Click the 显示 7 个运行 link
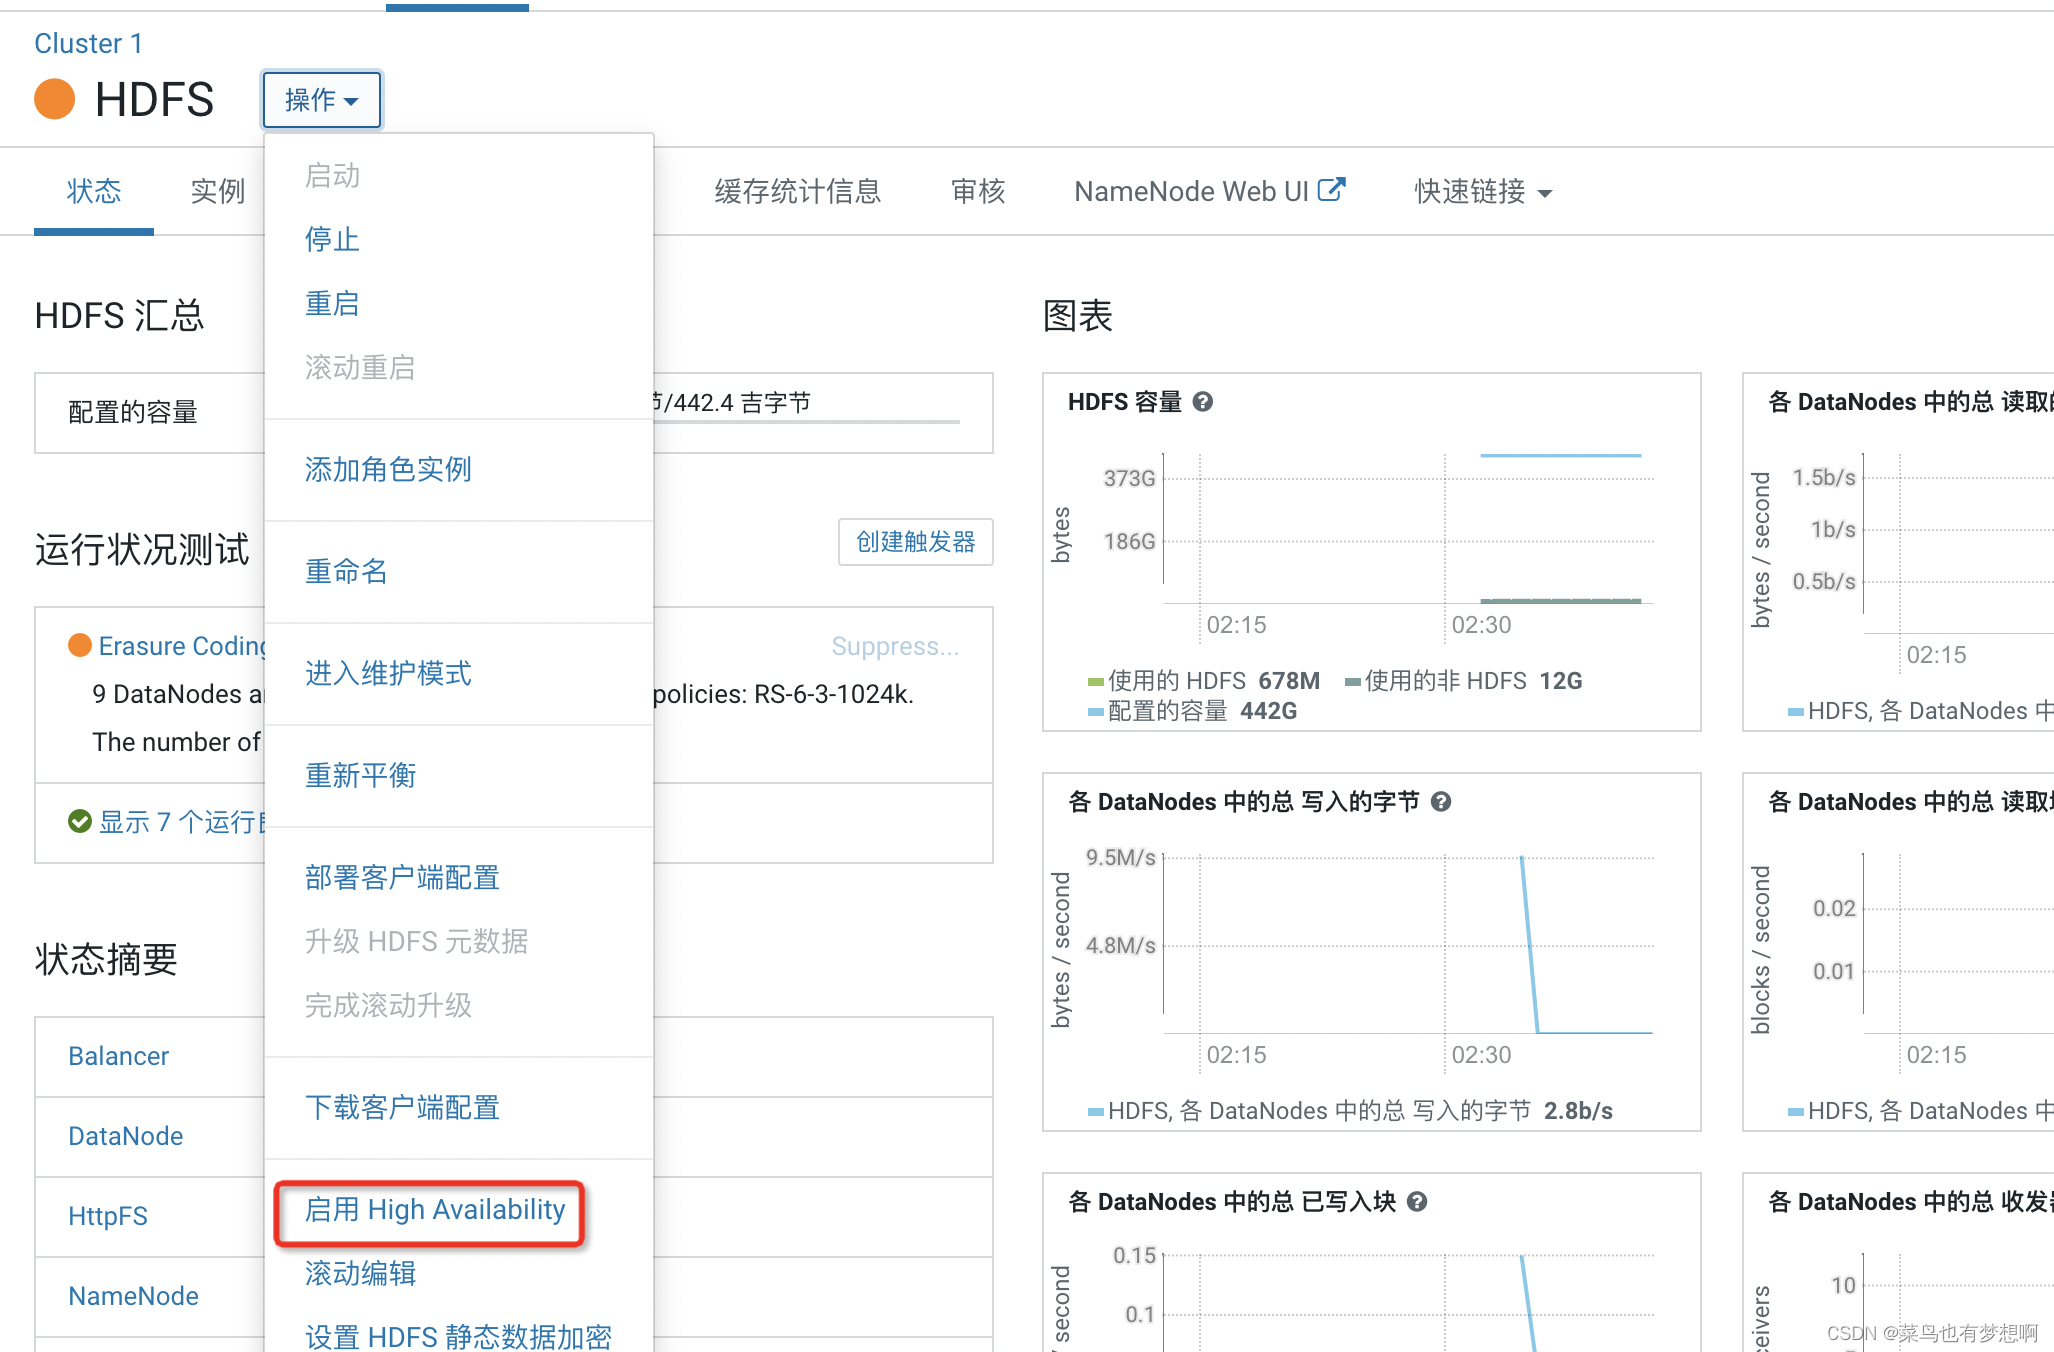This screenshot has width=2054, height=1352. 181,822
